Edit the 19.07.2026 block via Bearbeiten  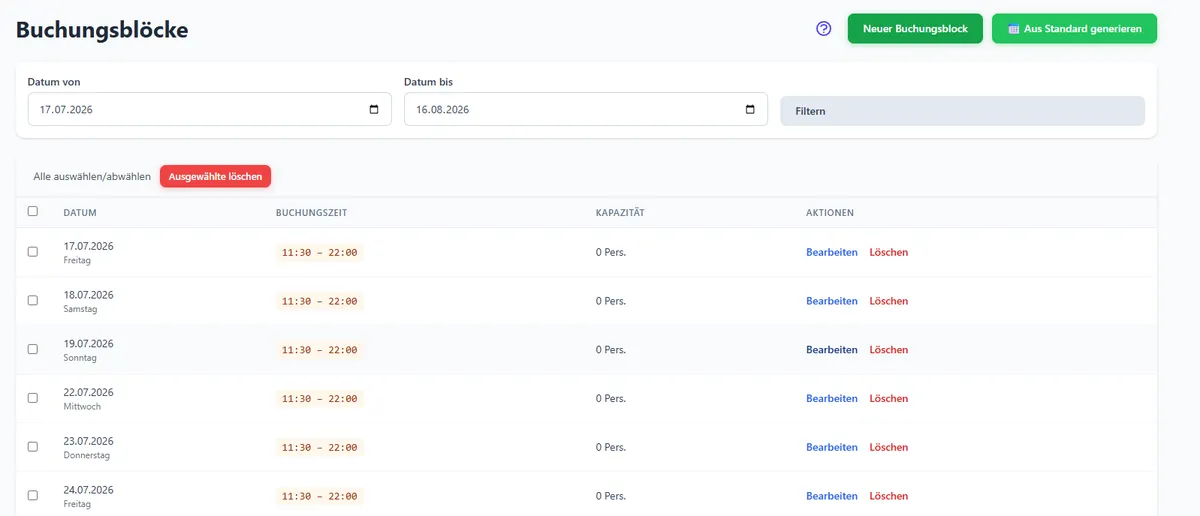pos(832,350)
